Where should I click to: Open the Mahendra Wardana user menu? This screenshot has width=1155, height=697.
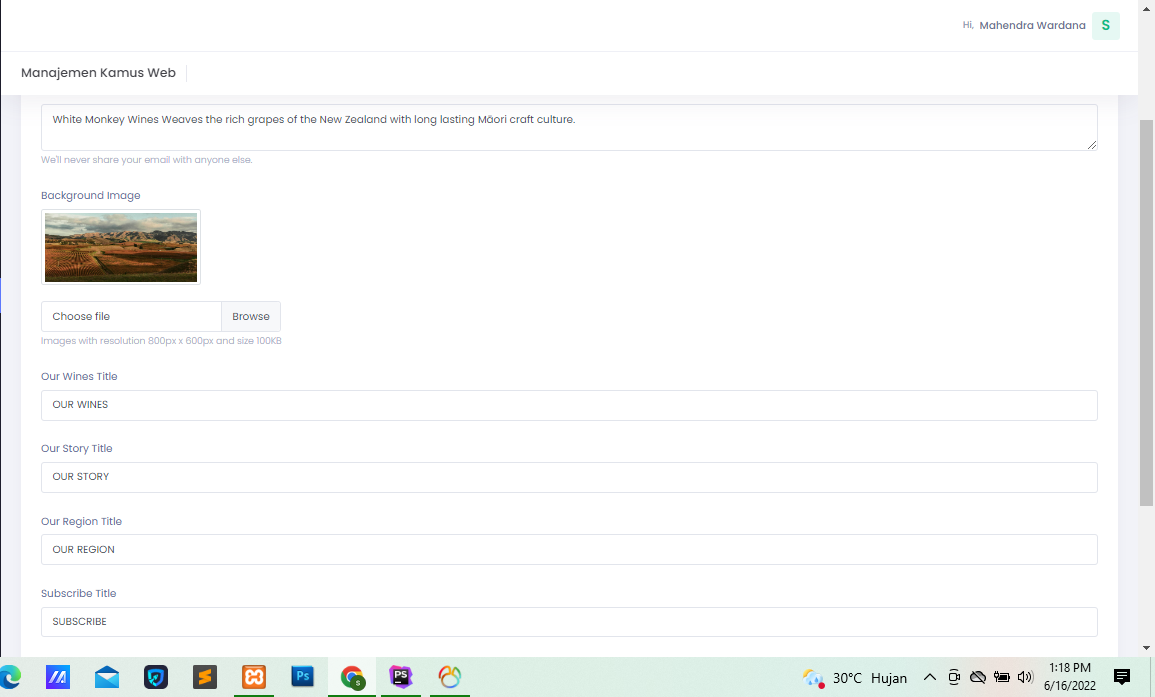pyautogui.click(x=1032, y=25)
